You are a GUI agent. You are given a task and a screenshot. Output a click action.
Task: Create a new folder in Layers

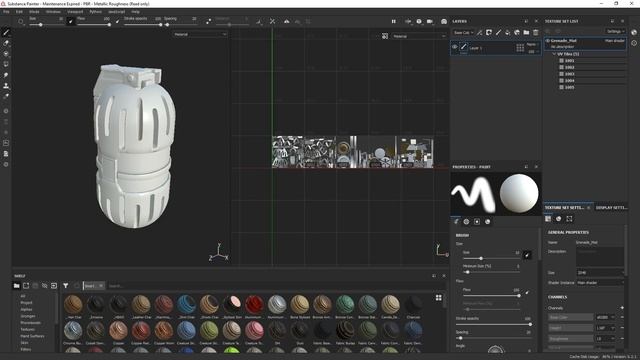click(x=526, y=32)
